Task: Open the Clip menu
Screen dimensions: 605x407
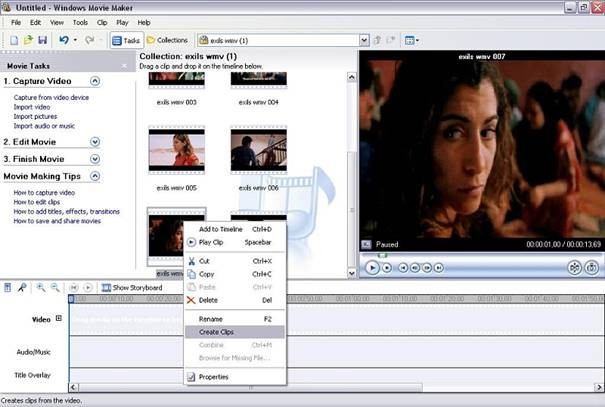Action: [102, 22]
